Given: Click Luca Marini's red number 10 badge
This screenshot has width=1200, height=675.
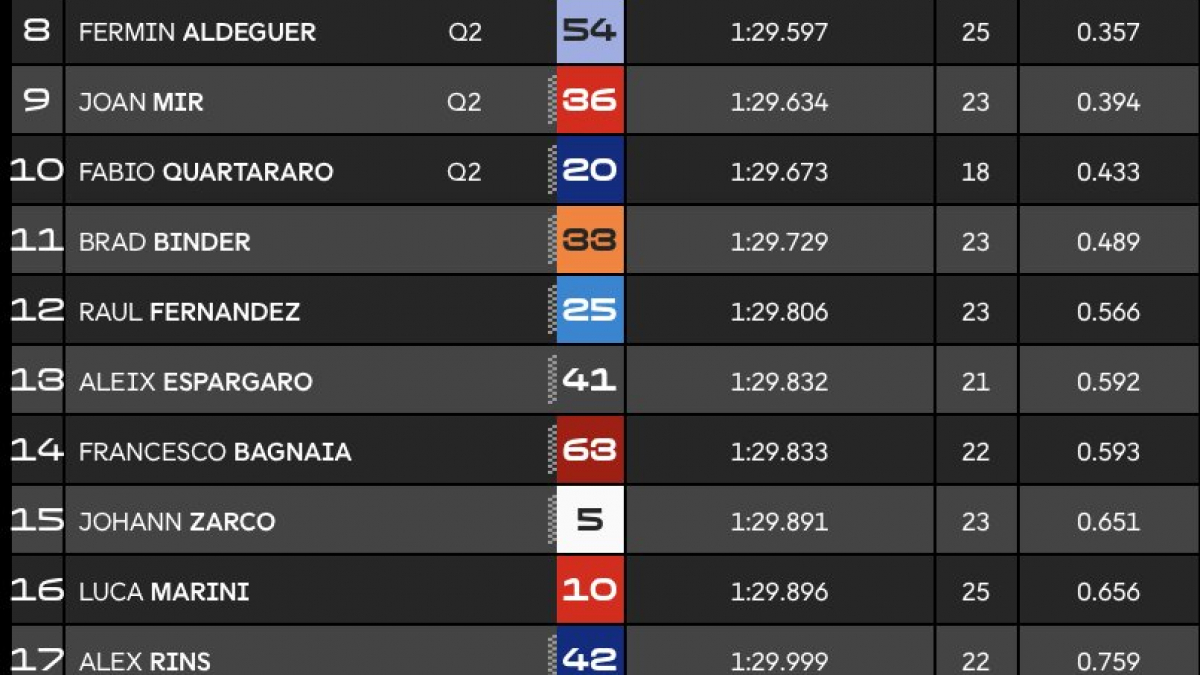Looking at the screenshot, I should tap(590, 590).
